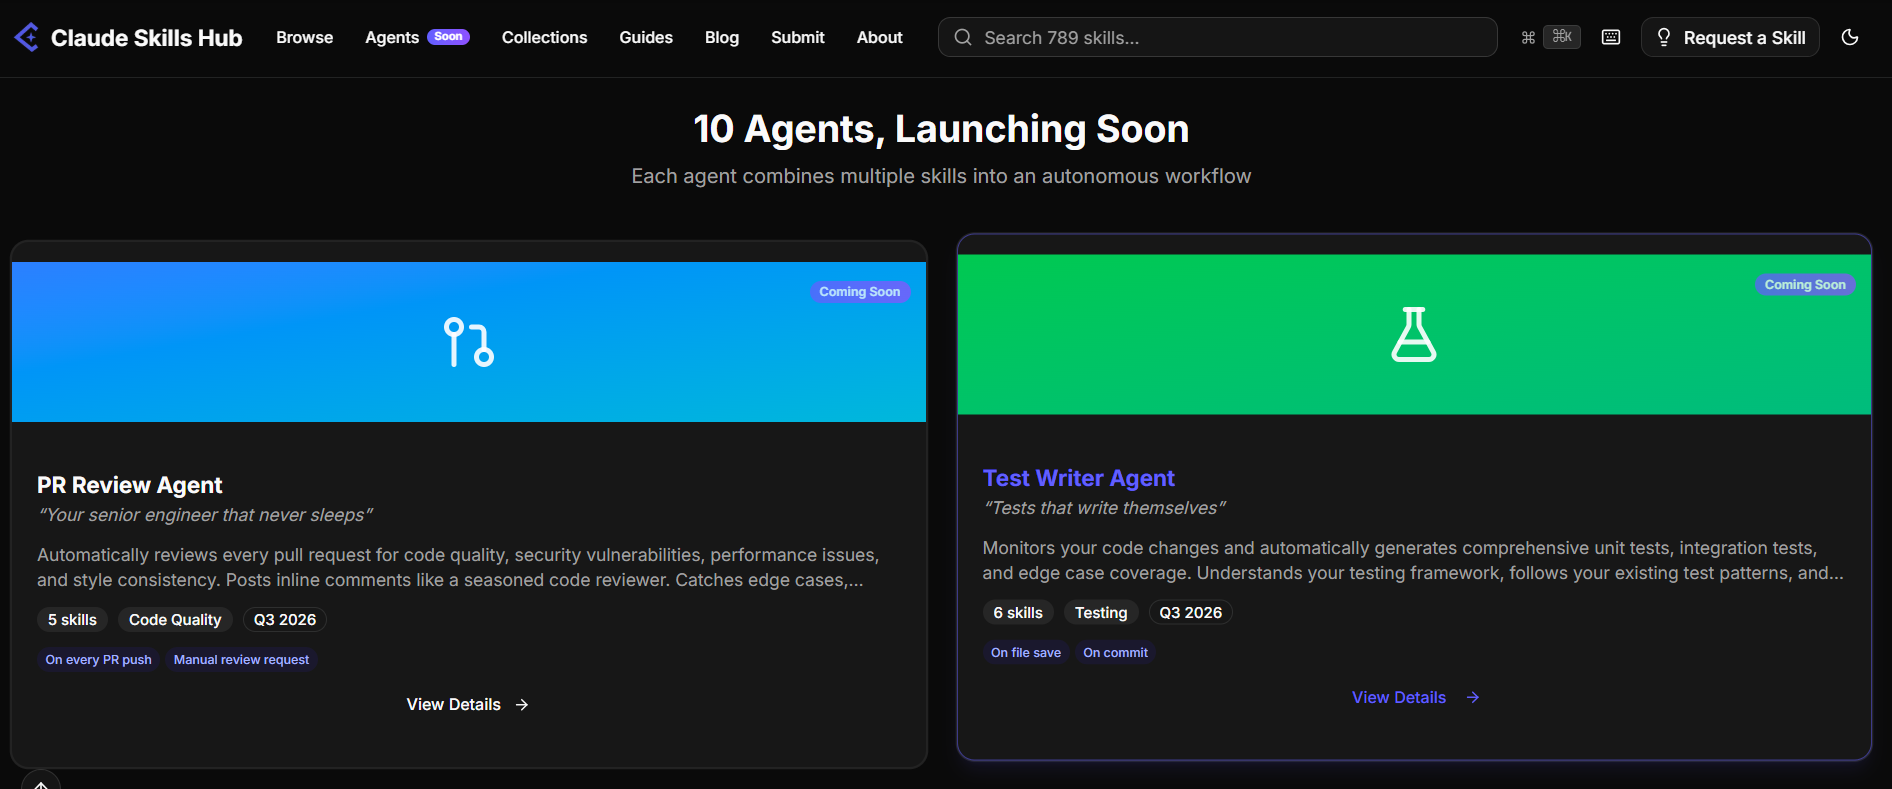Navigate to Guides
Screen dimensions: 1892x789
[646, 37]
